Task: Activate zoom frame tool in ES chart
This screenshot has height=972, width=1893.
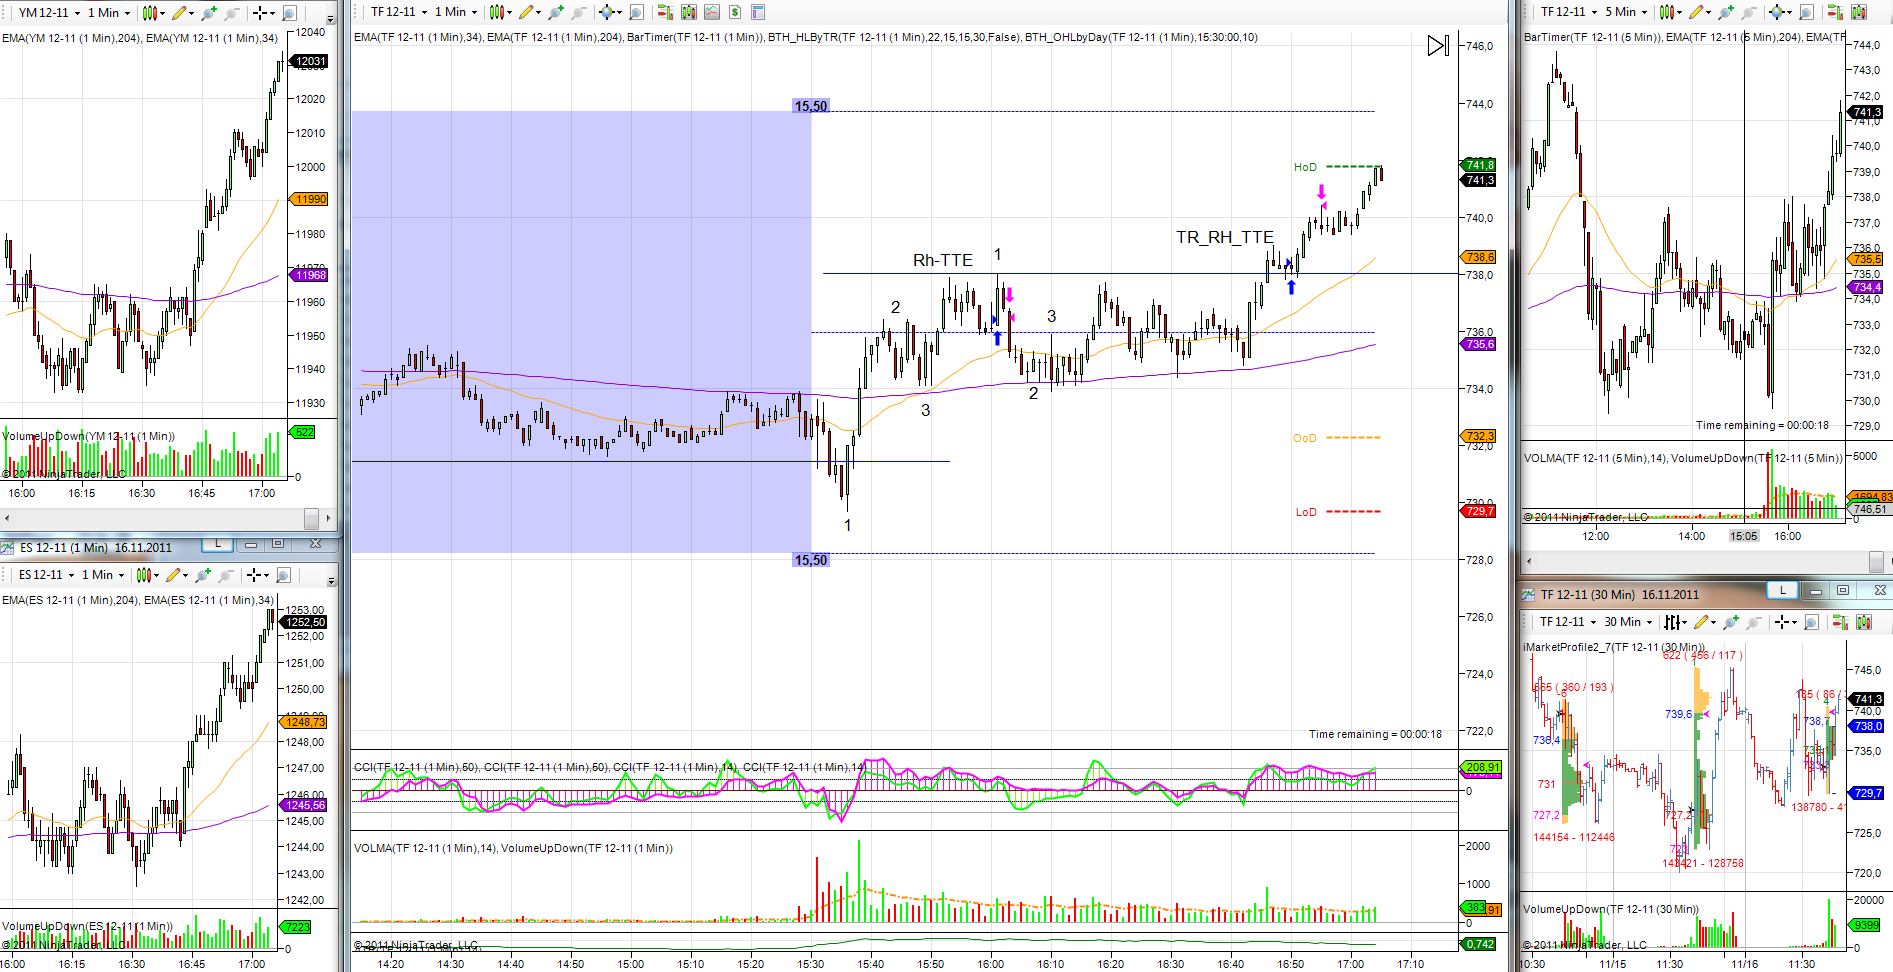Action: point(283,575)
